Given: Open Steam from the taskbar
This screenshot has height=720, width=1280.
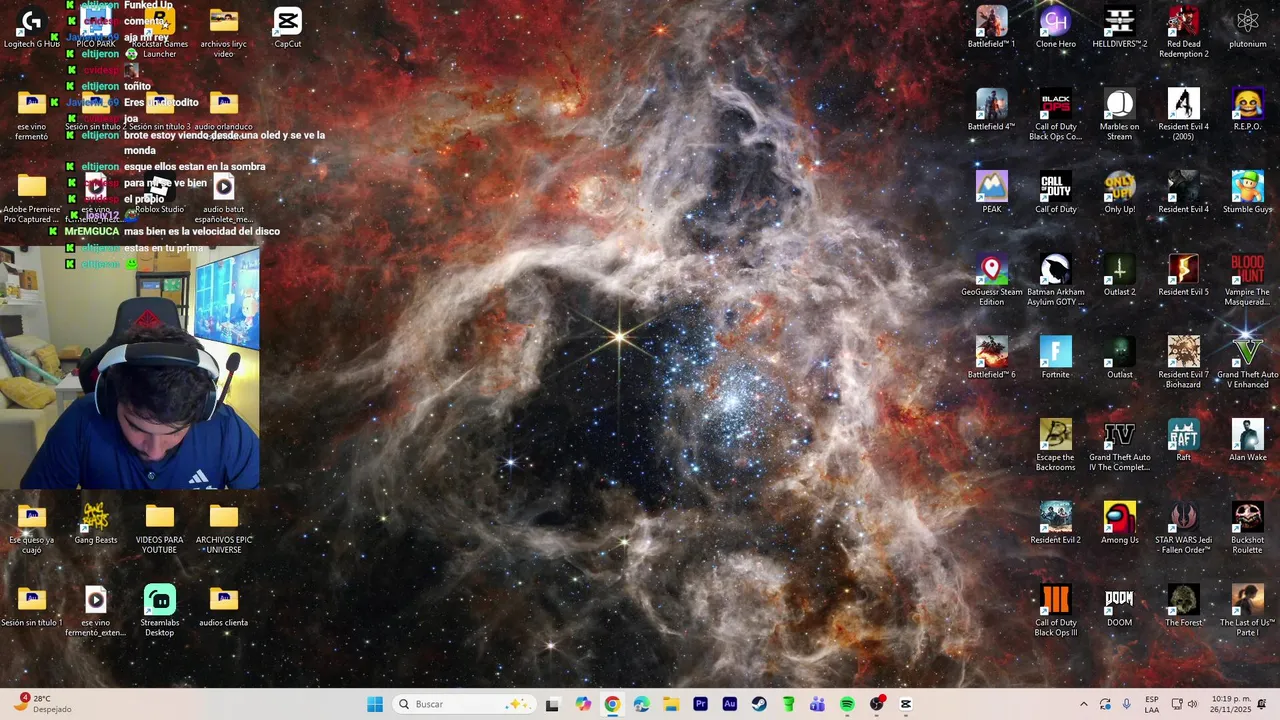Looking at the screenshot, I should coord(759,704).
